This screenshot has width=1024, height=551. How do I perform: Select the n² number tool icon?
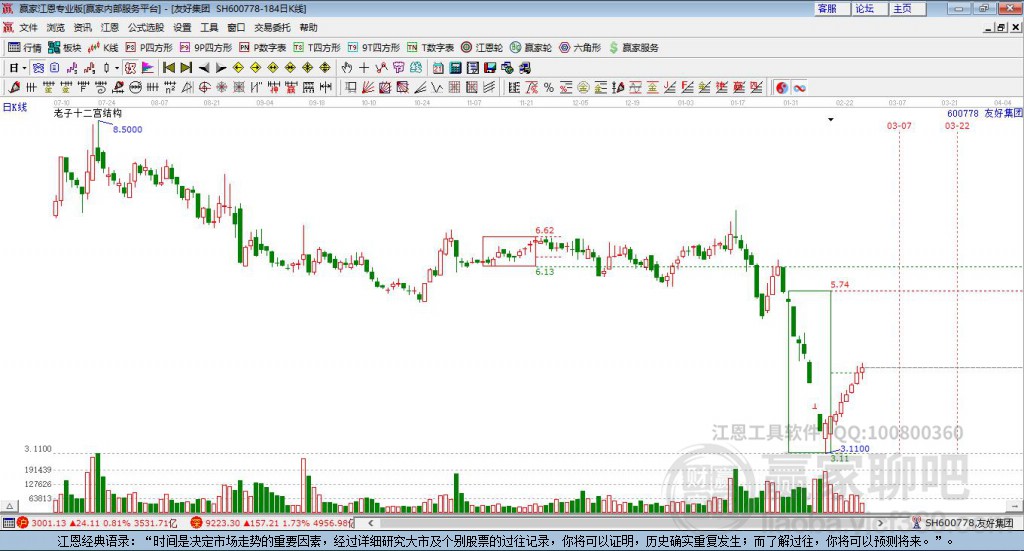click(170, 88)
